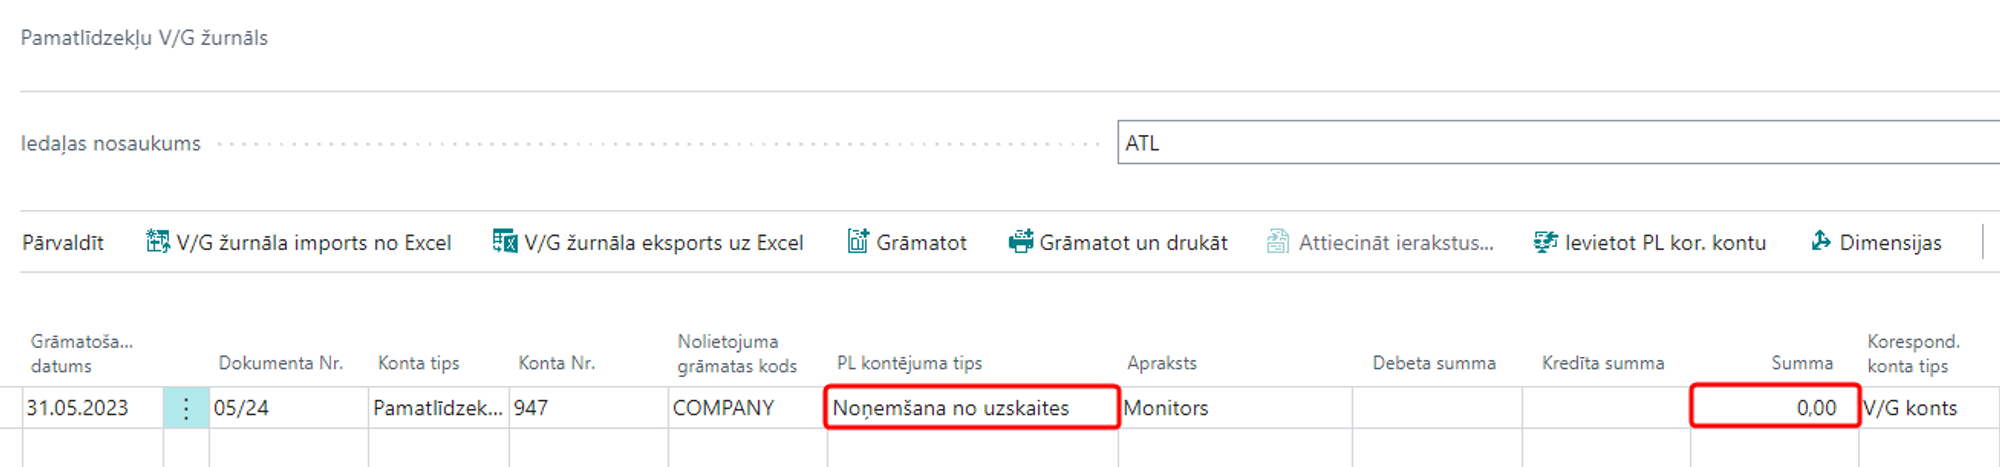This screenshot has width=2000, height=467.
Task: Click the V/G žurnāla imports no Excel icon
Action: point(157,242)
